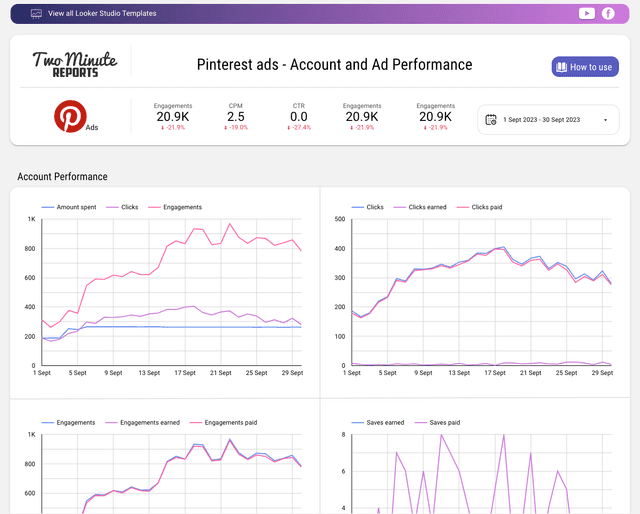Open the YouTube icon in top banner
The width and height of the screenshot is (640, 514).
tap(587, 13)
